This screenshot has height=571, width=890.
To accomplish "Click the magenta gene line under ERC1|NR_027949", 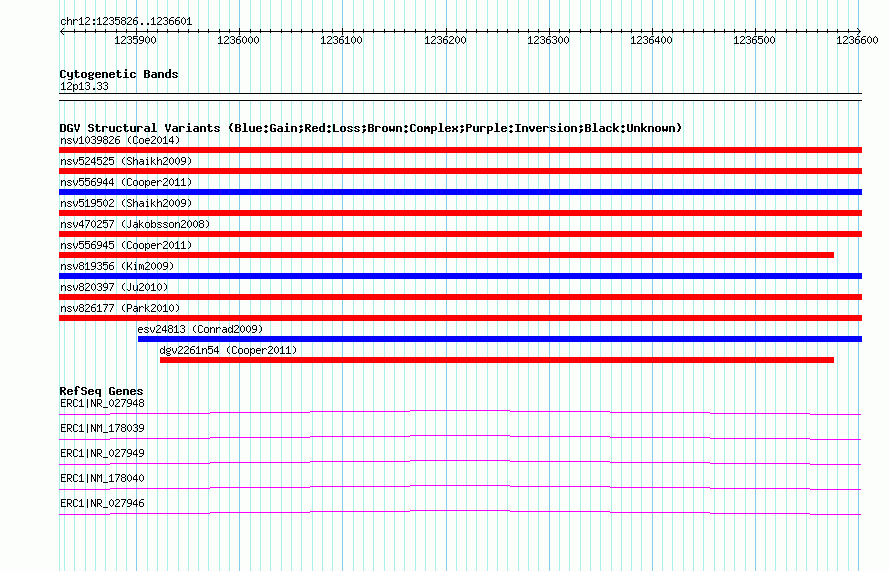I will pos(460,460).
